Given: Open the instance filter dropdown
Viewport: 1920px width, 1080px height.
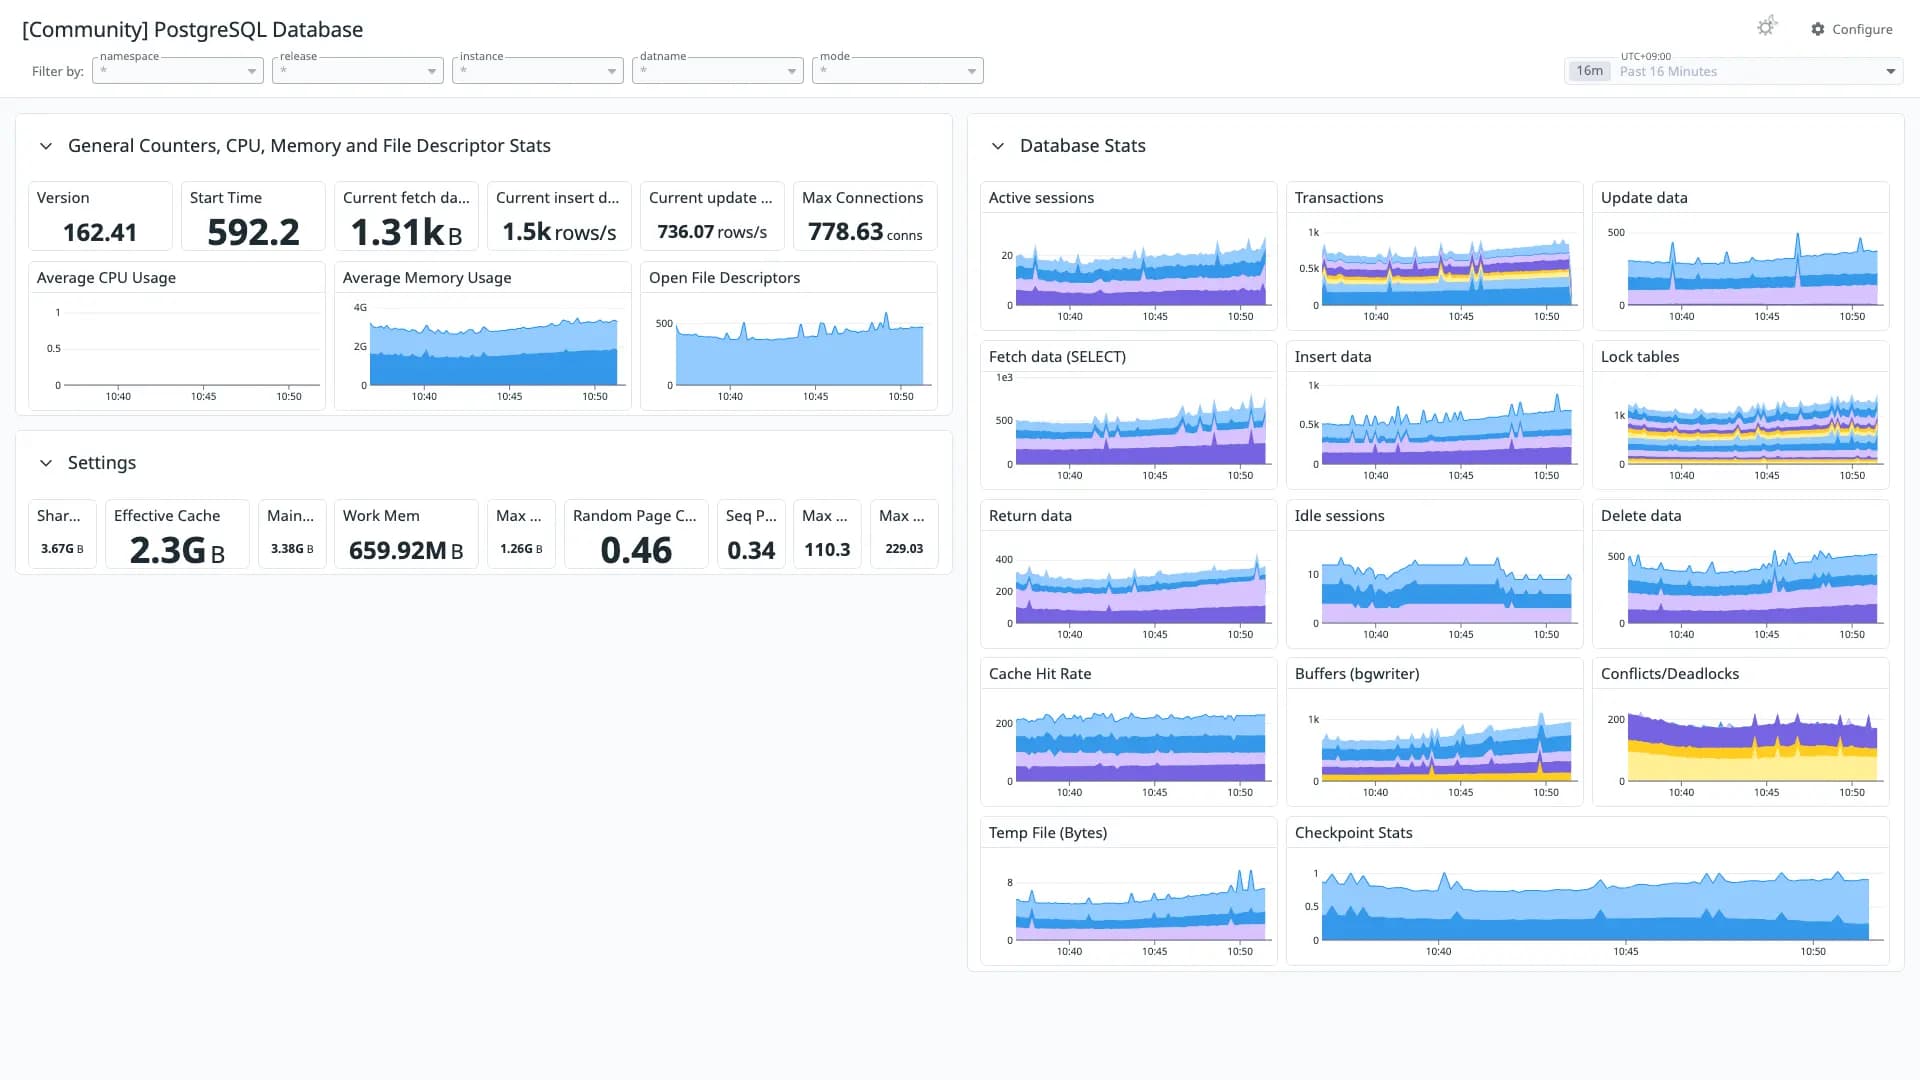Looking at the screenshot, I should click(538, 71).
